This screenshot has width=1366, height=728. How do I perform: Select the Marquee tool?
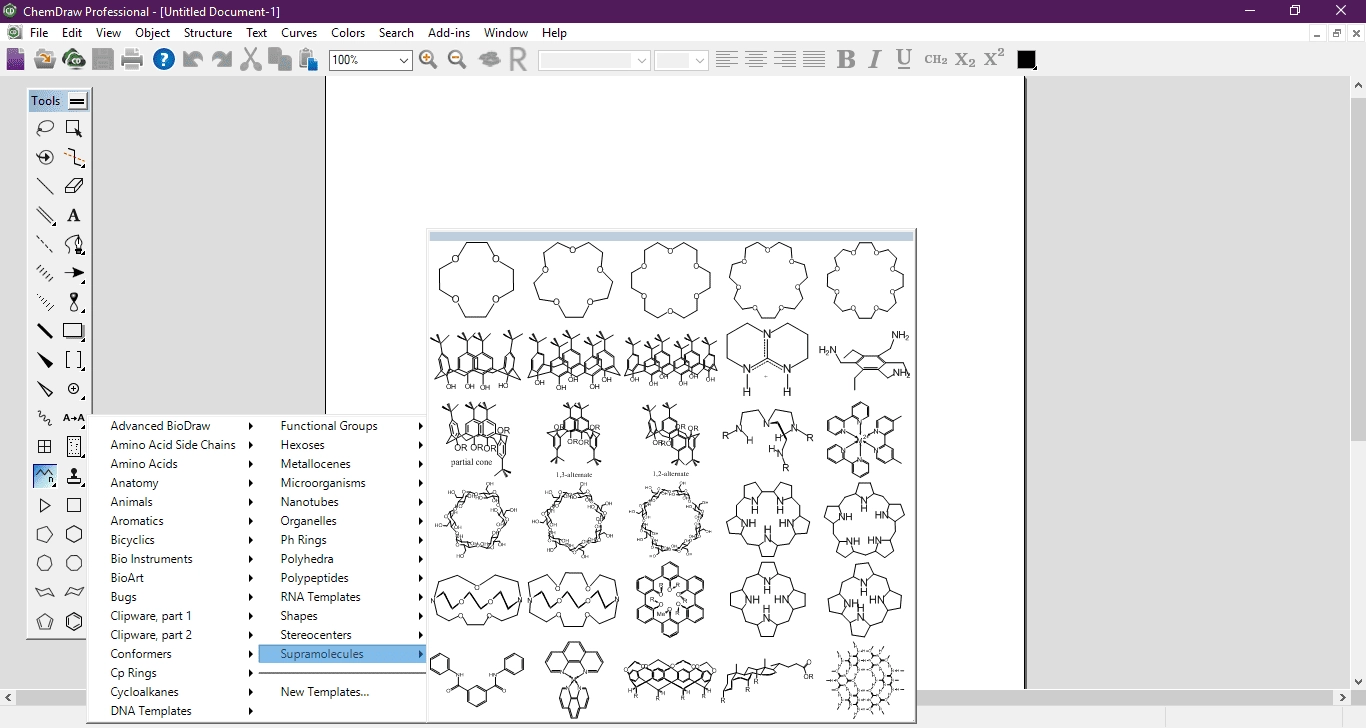click(x=74, y=128)
